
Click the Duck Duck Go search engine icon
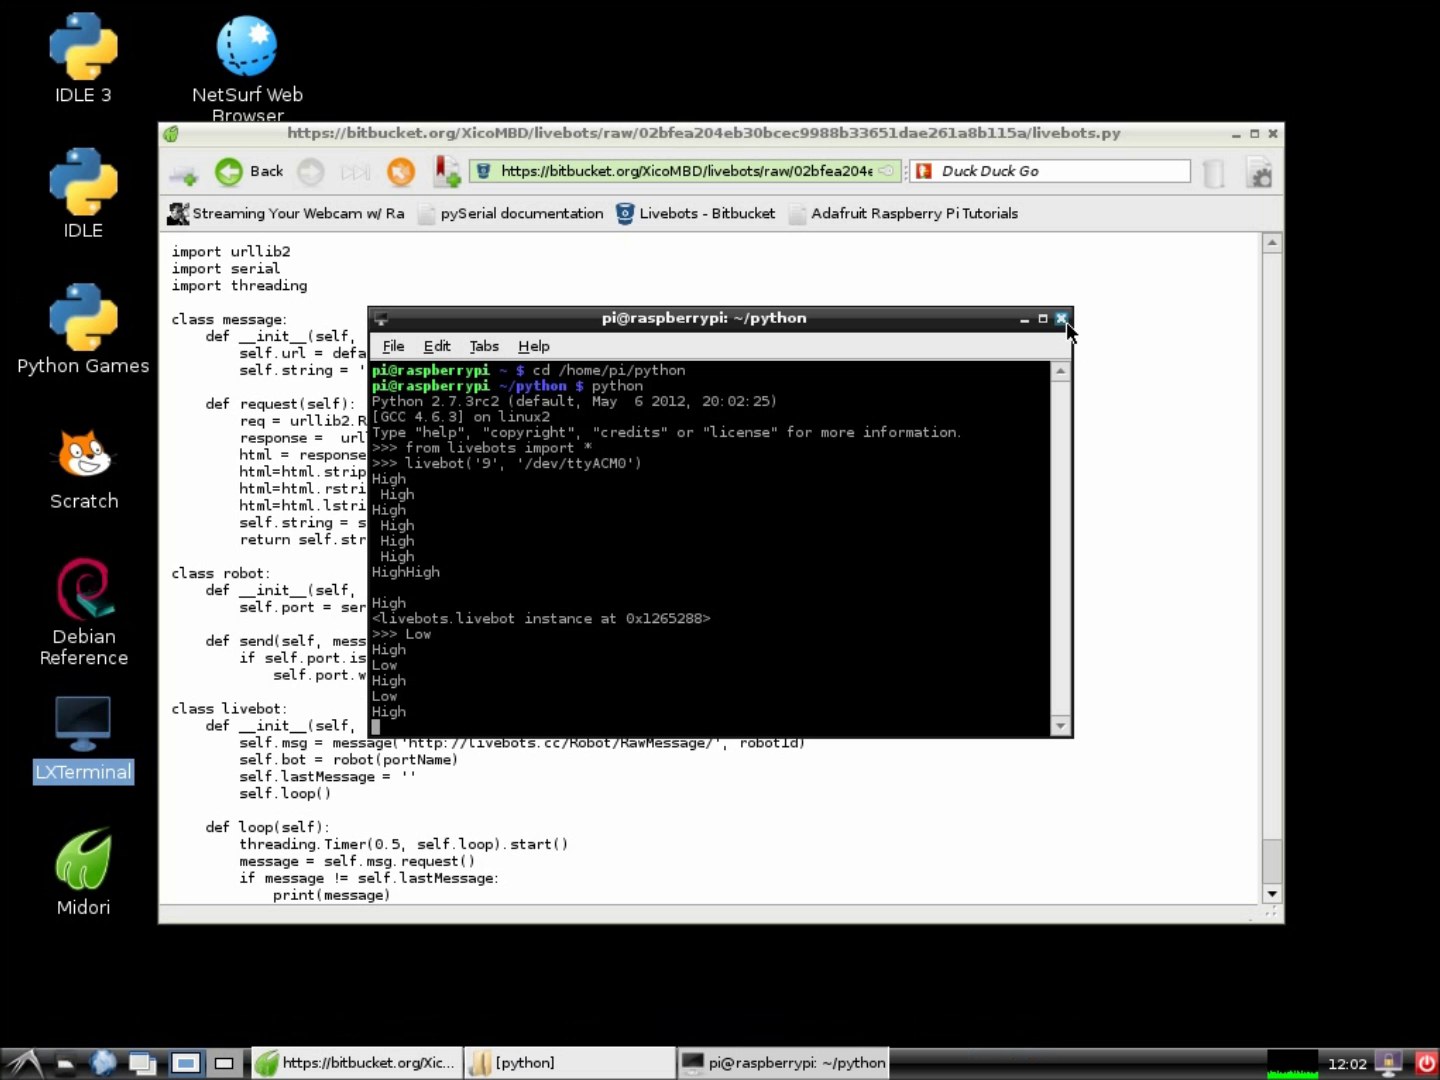pyautogui.click(x=924, y=171)
